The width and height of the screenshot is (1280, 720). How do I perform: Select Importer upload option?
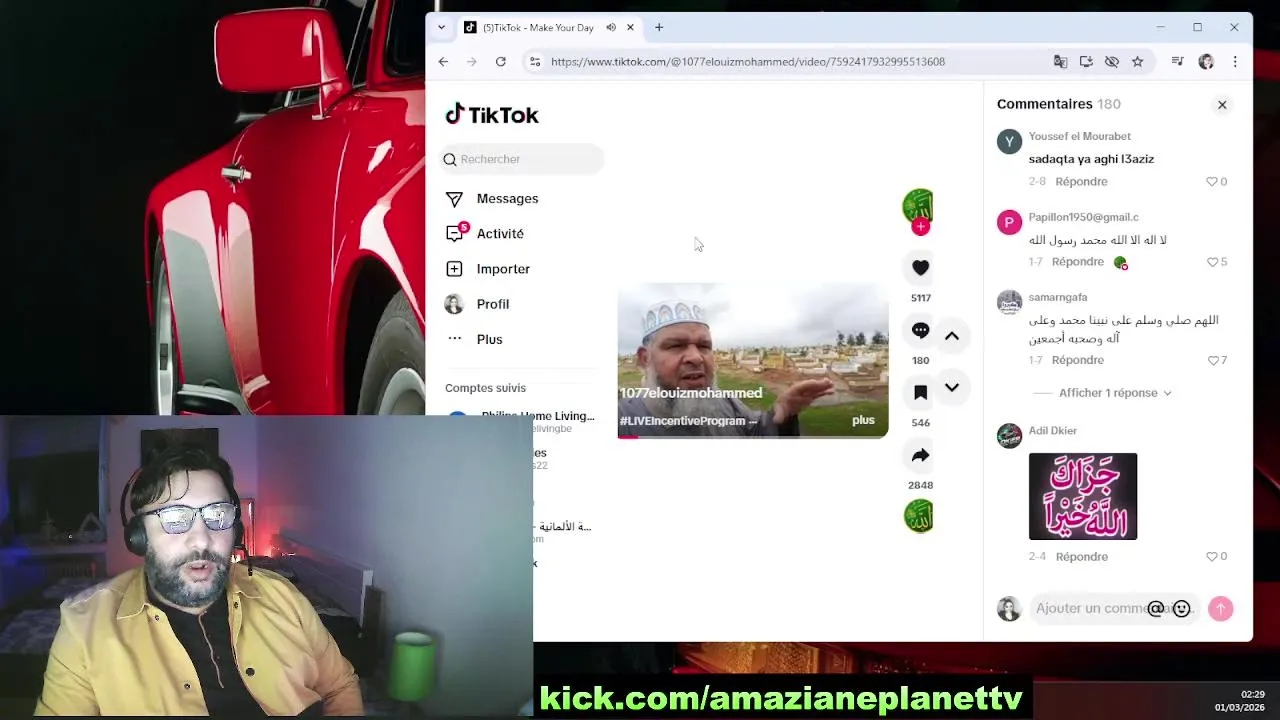[488, 269]
